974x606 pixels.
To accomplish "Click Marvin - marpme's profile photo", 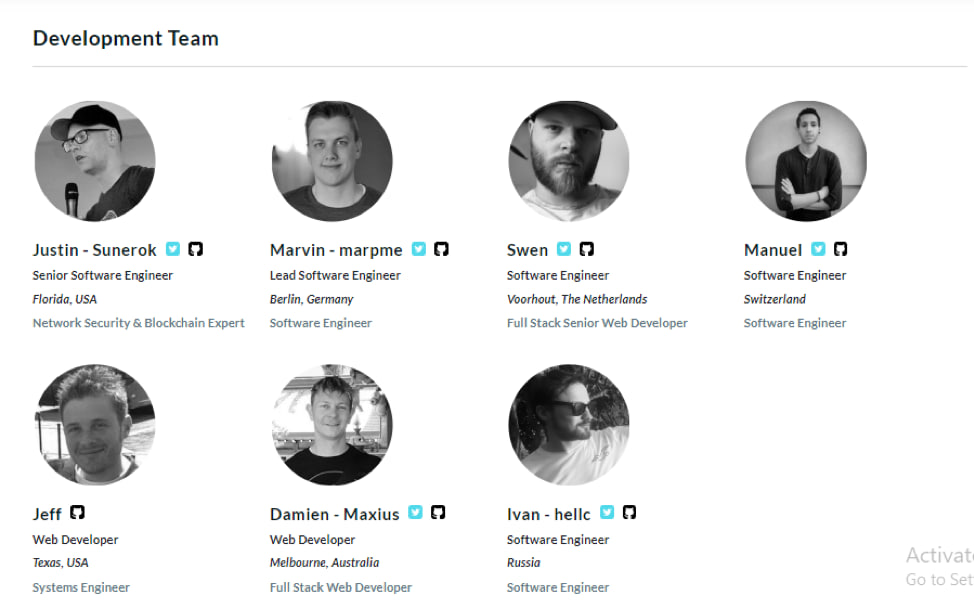I will click(x=332, y=161).
